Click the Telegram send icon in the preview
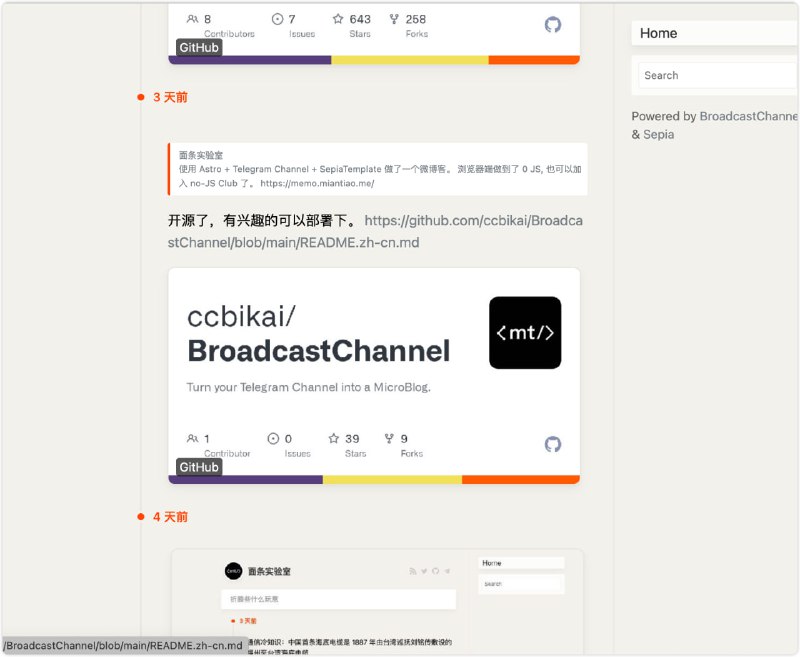Image resolution: width=800 pixels, height=657 pixels. 446,571
